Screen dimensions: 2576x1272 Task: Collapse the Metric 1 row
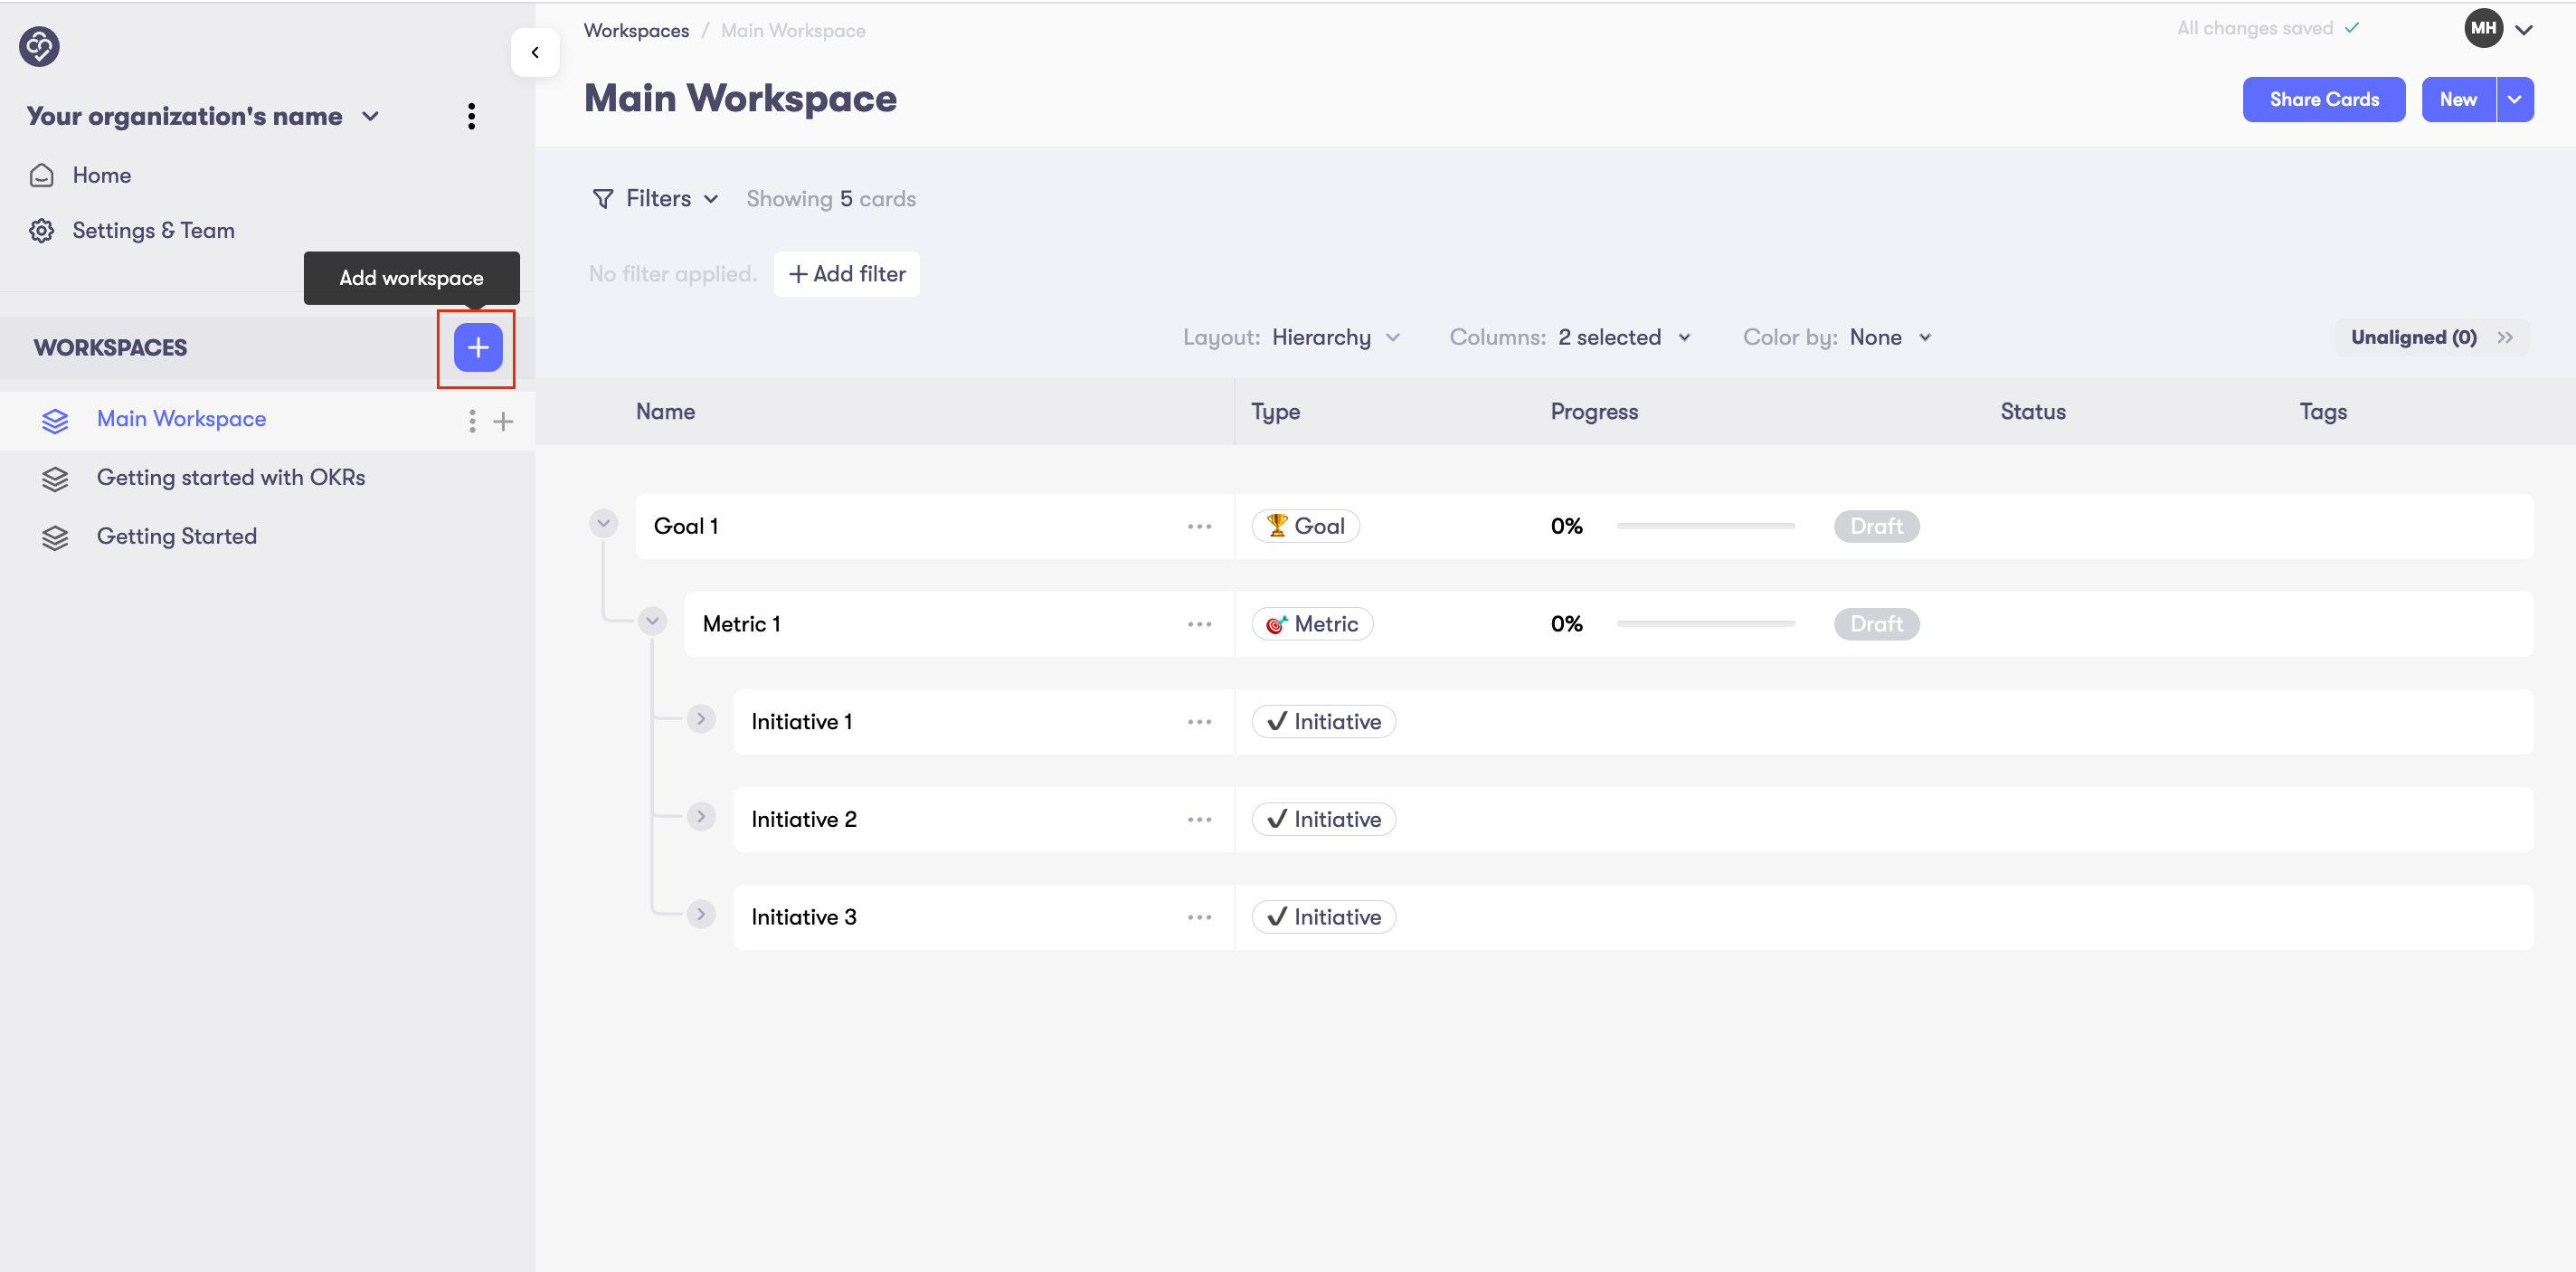coord(652,621)
